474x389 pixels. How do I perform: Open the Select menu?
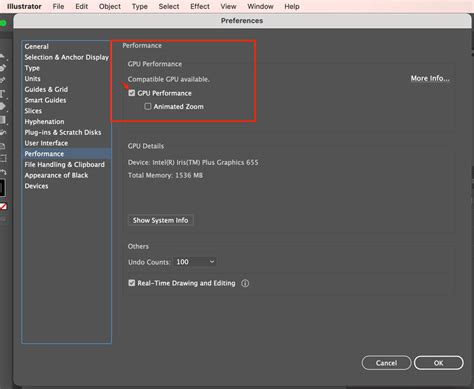tap(169, 6)
